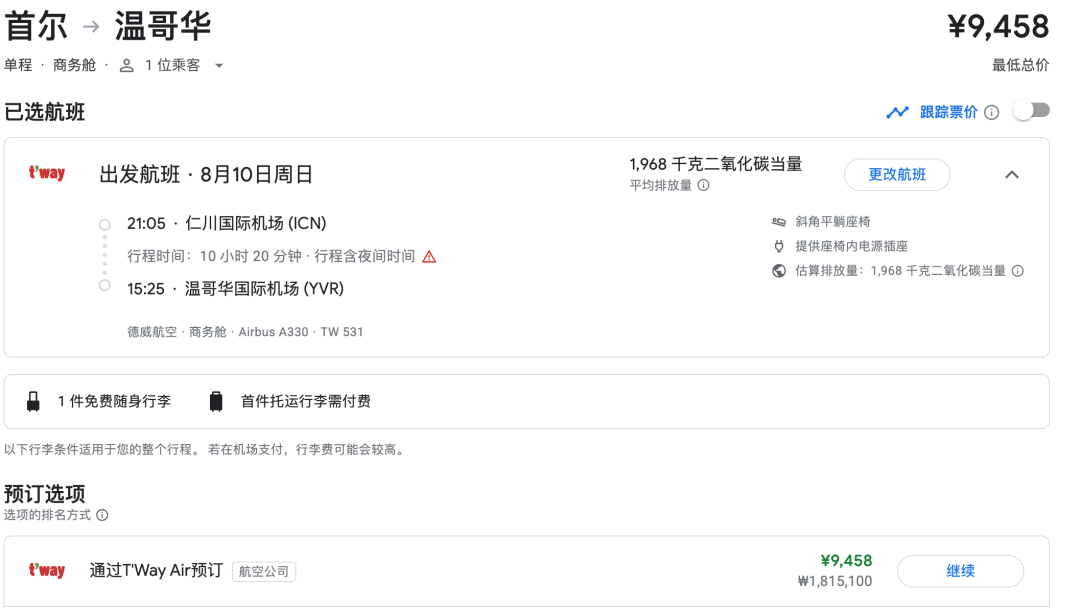Click the globe emissions estimate icon

click(x=779, y=271)
